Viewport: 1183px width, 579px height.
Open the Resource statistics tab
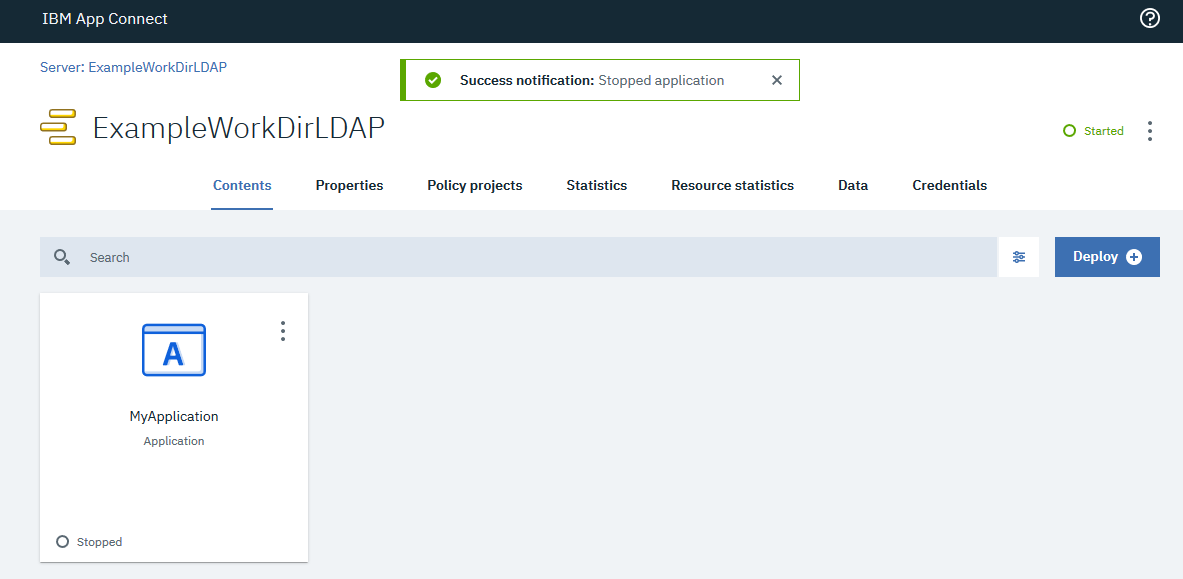pyautogui.click(x=733, y=186)
